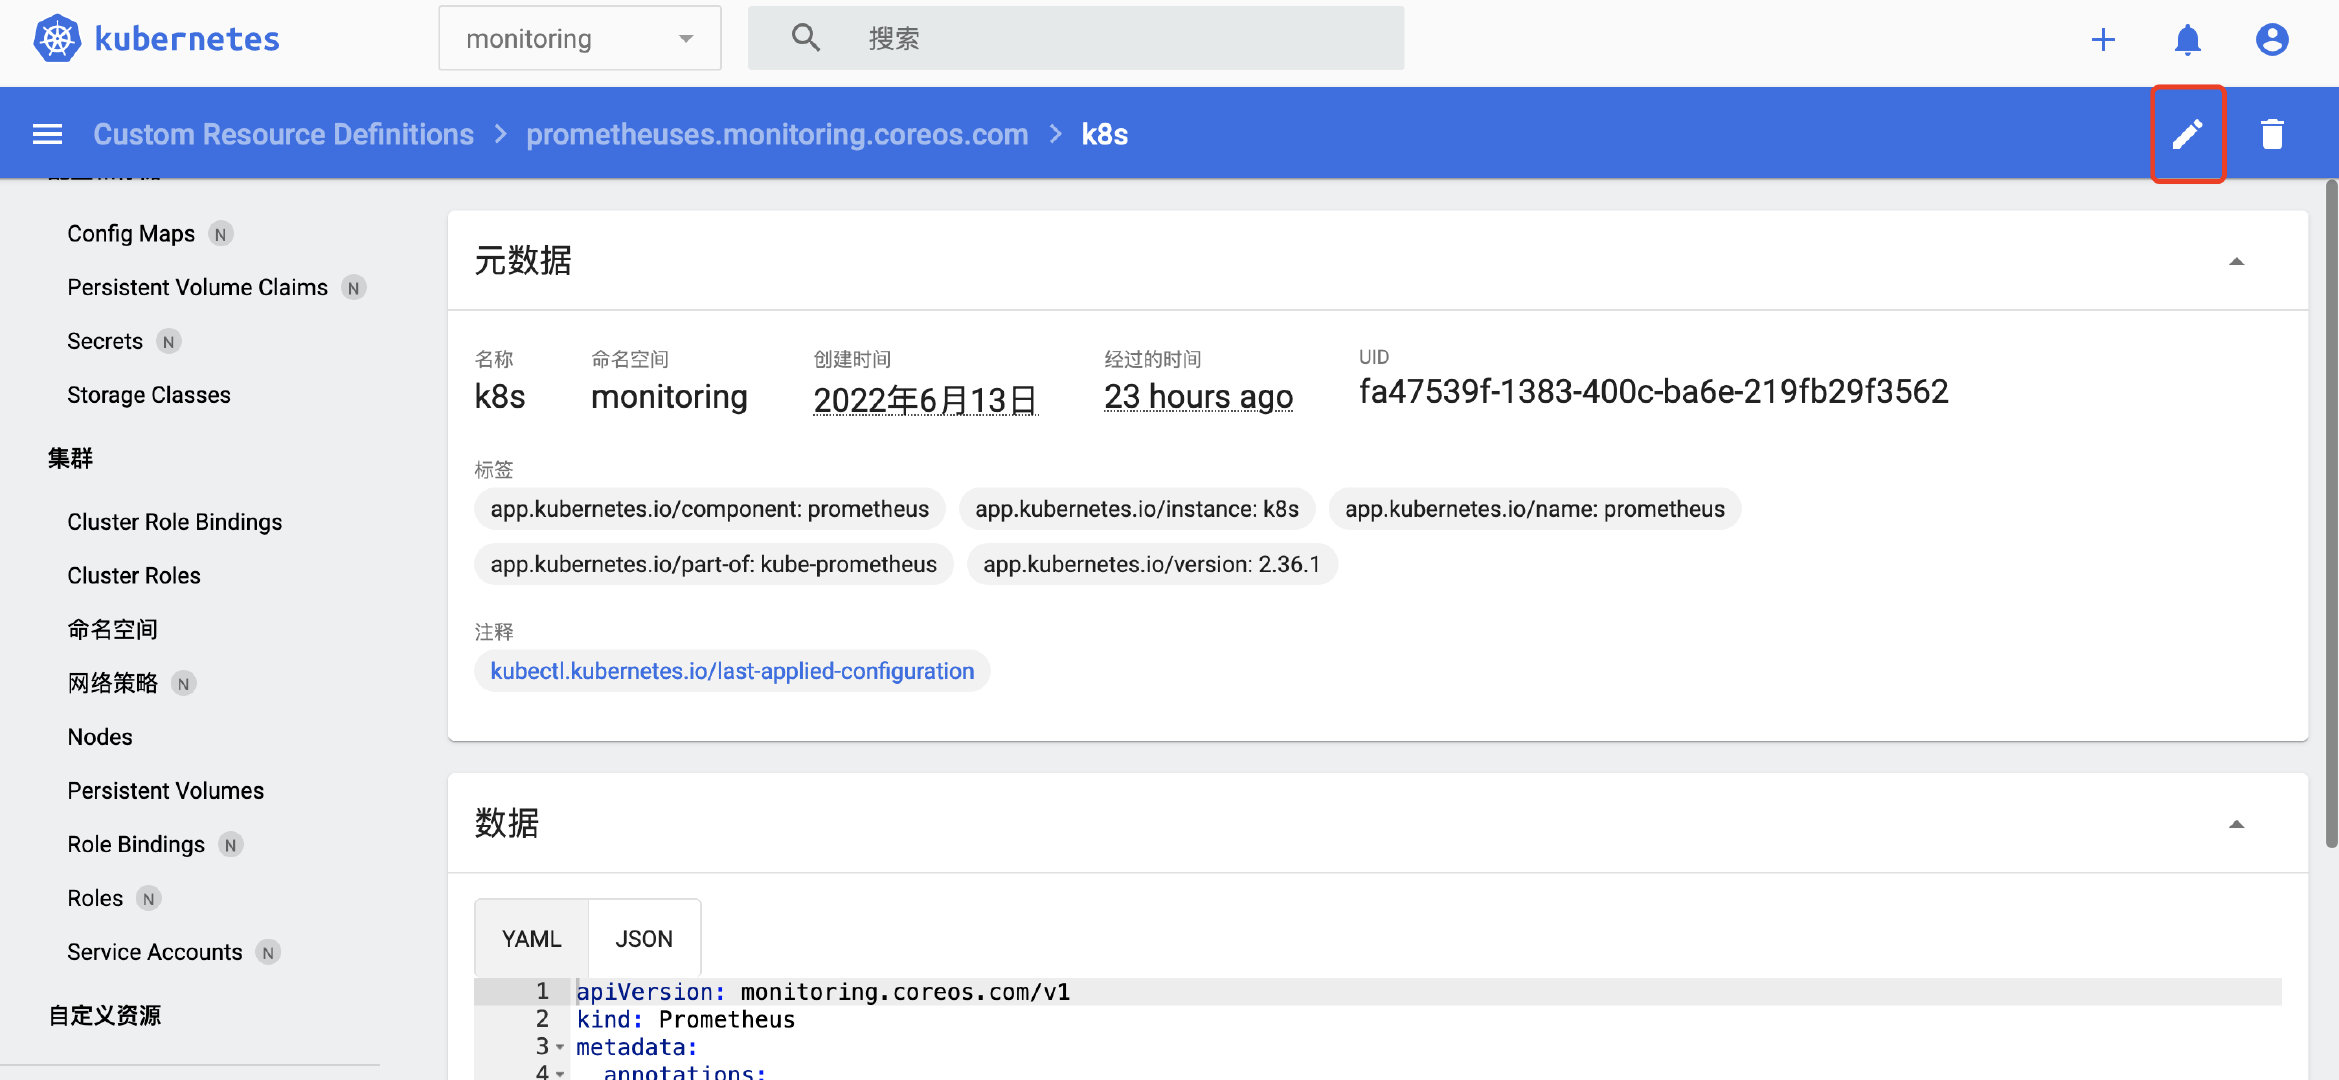Collapse the 元数据 metadata section

pyautogui.click(x=2236, y=261)
